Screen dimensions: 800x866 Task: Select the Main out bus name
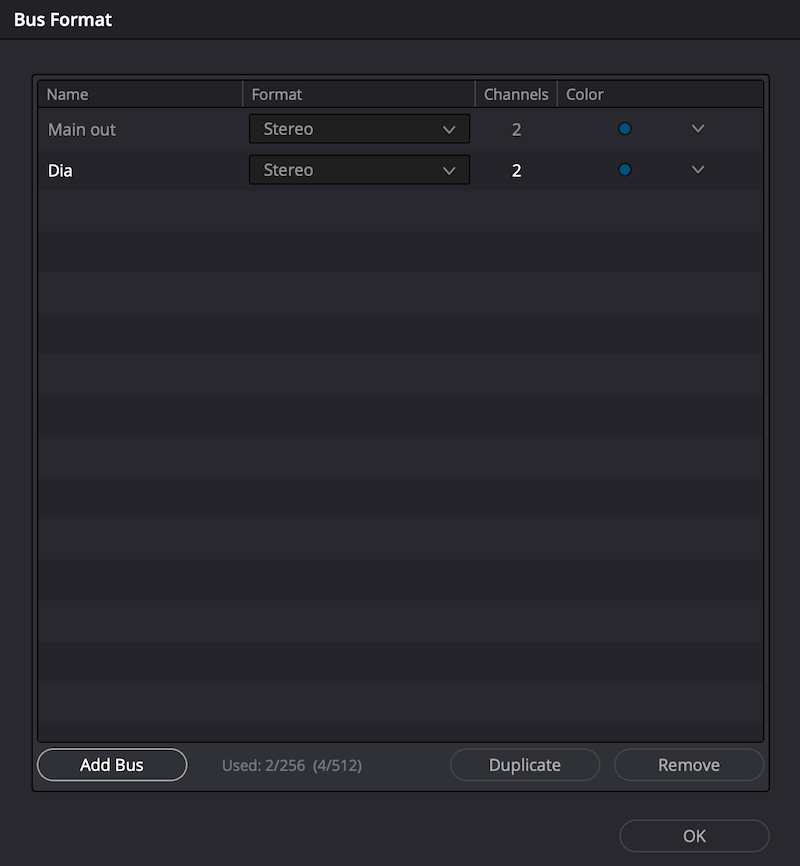82,129
